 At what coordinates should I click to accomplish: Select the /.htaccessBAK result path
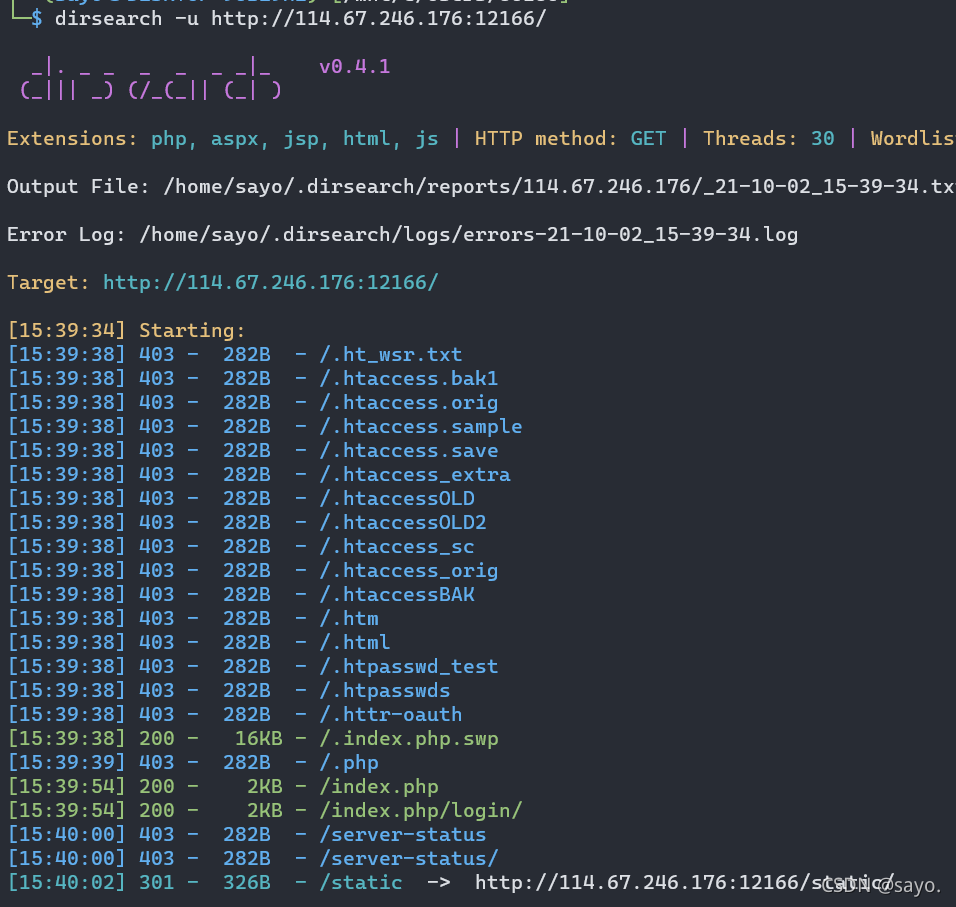[397, 594]
